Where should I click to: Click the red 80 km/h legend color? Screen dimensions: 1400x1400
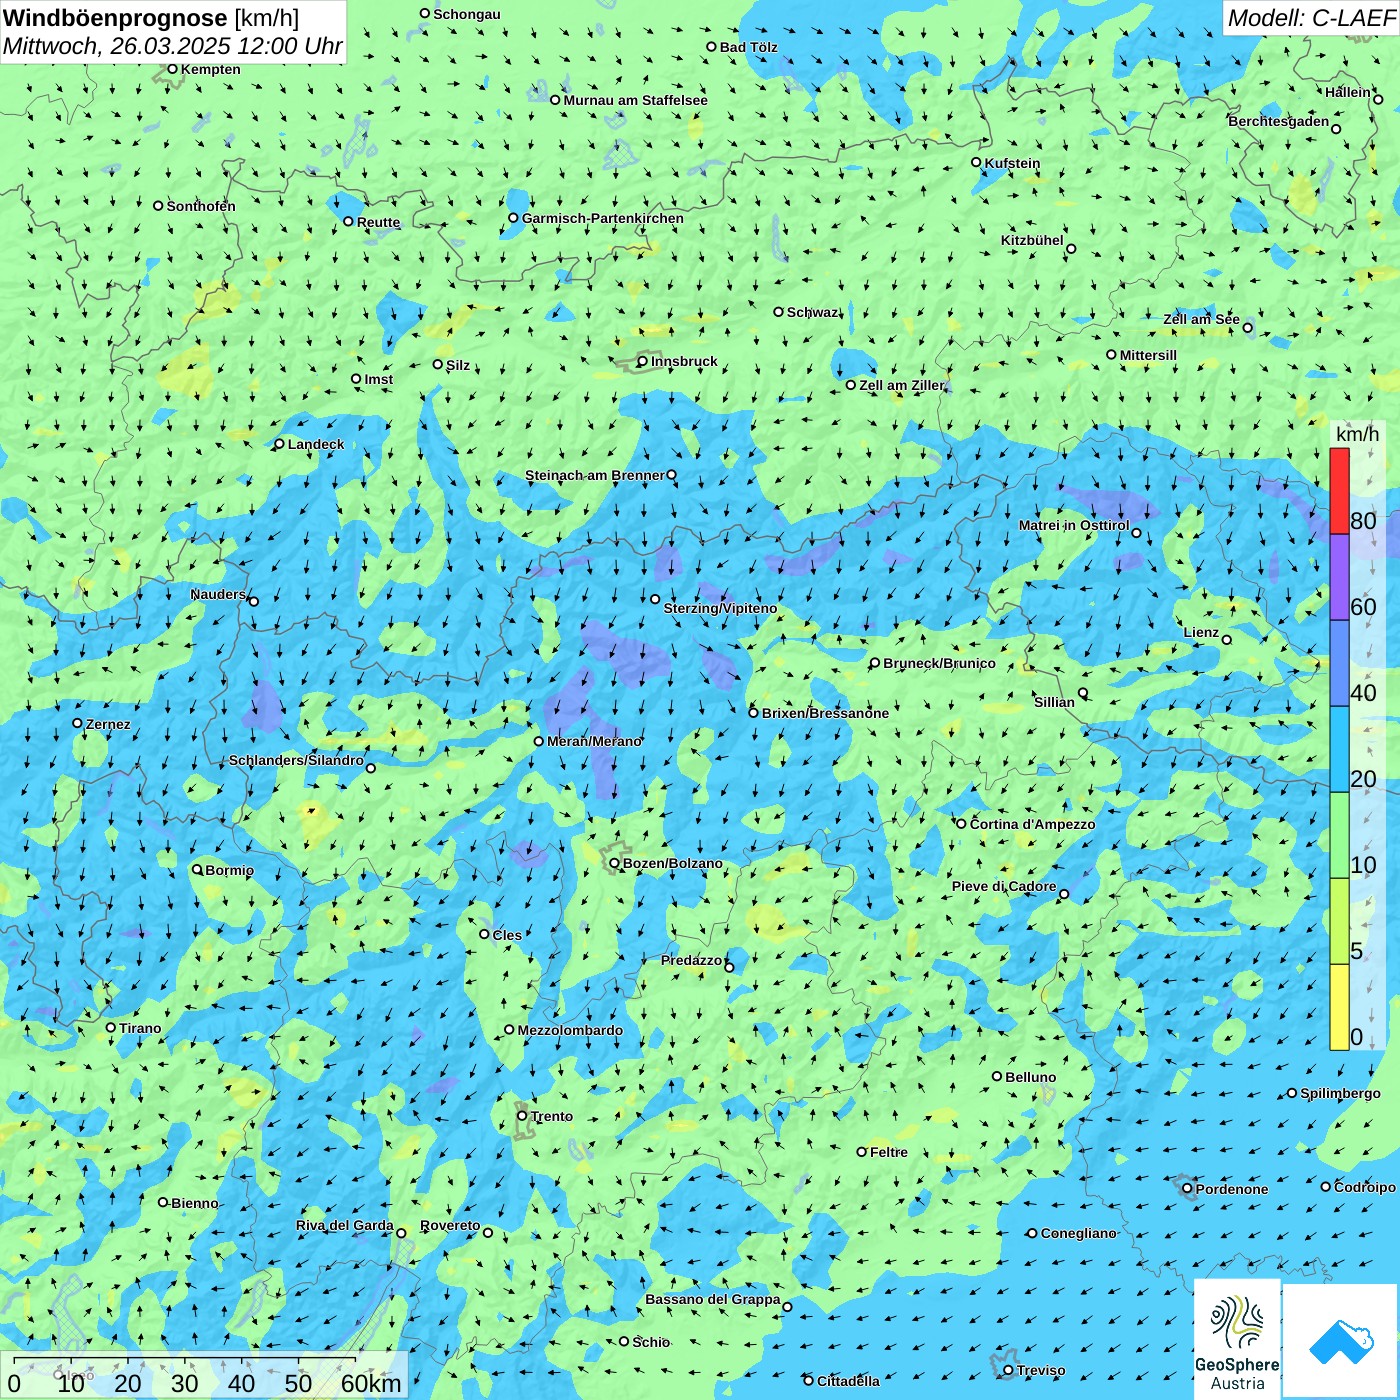pyautogui.click(x=1339, y=491)
